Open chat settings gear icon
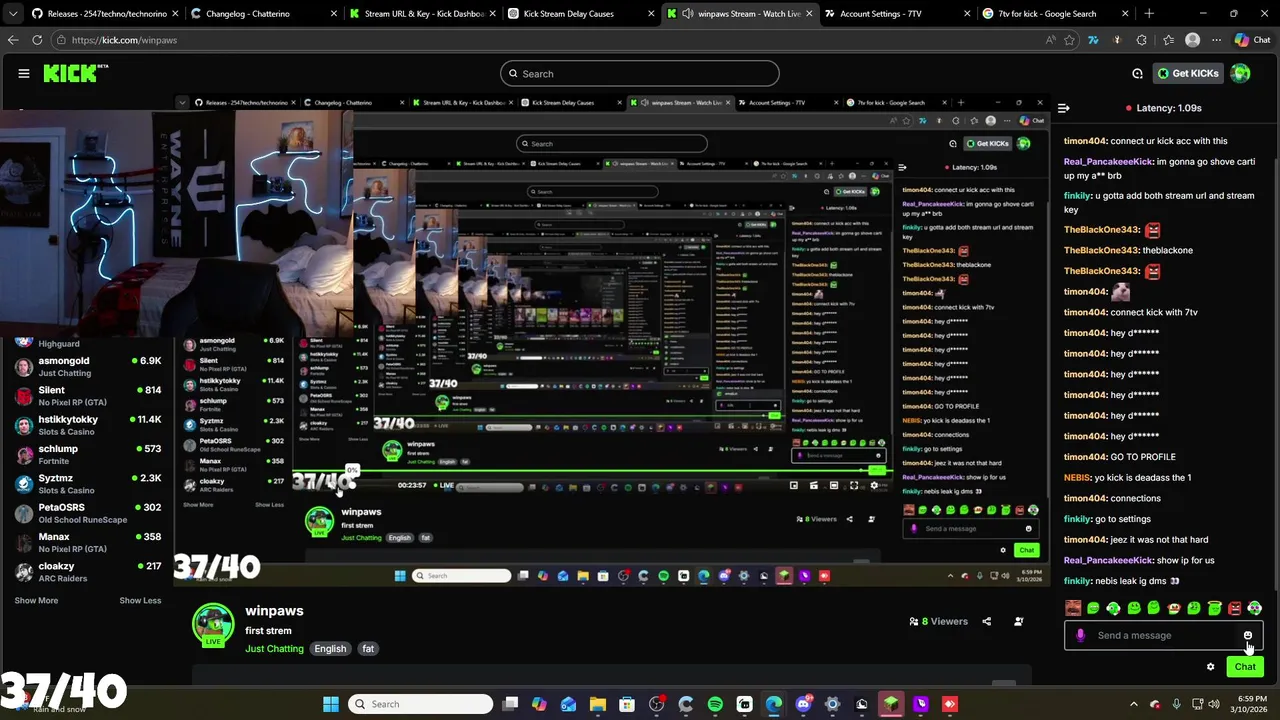The height and width of the screenshot is (720, 1280). [1210, 666]
